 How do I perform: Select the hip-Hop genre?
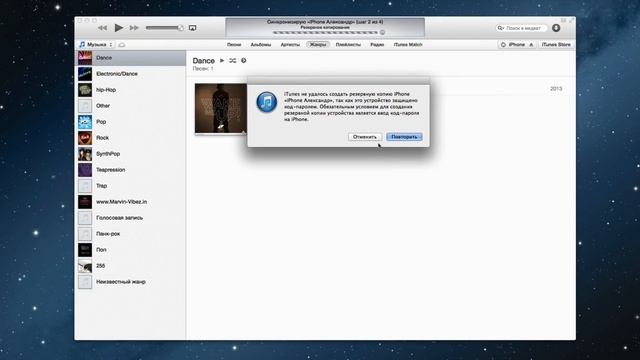(x=131, y=90)
